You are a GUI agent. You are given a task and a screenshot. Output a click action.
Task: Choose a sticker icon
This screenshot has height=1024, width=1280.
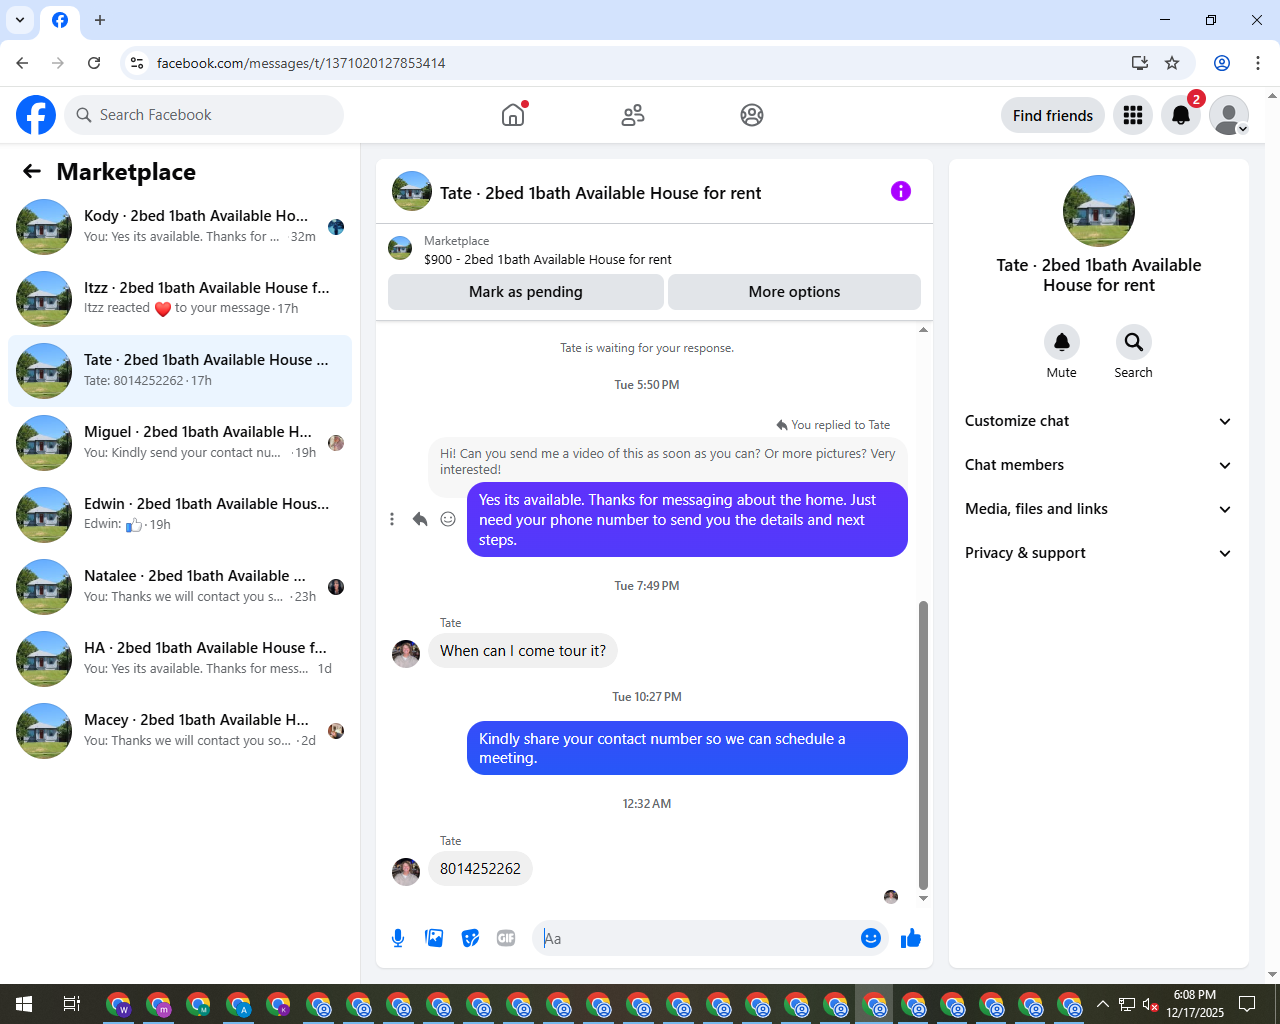(x=470, y=938)
